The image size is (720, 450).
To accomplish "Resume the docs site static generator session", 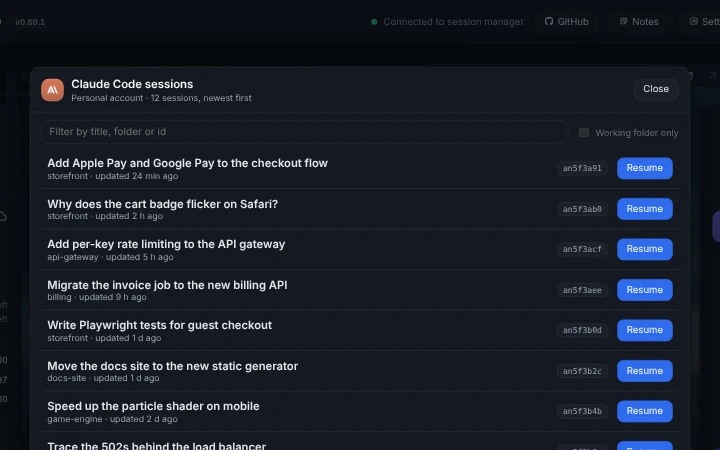I will 645,371.
